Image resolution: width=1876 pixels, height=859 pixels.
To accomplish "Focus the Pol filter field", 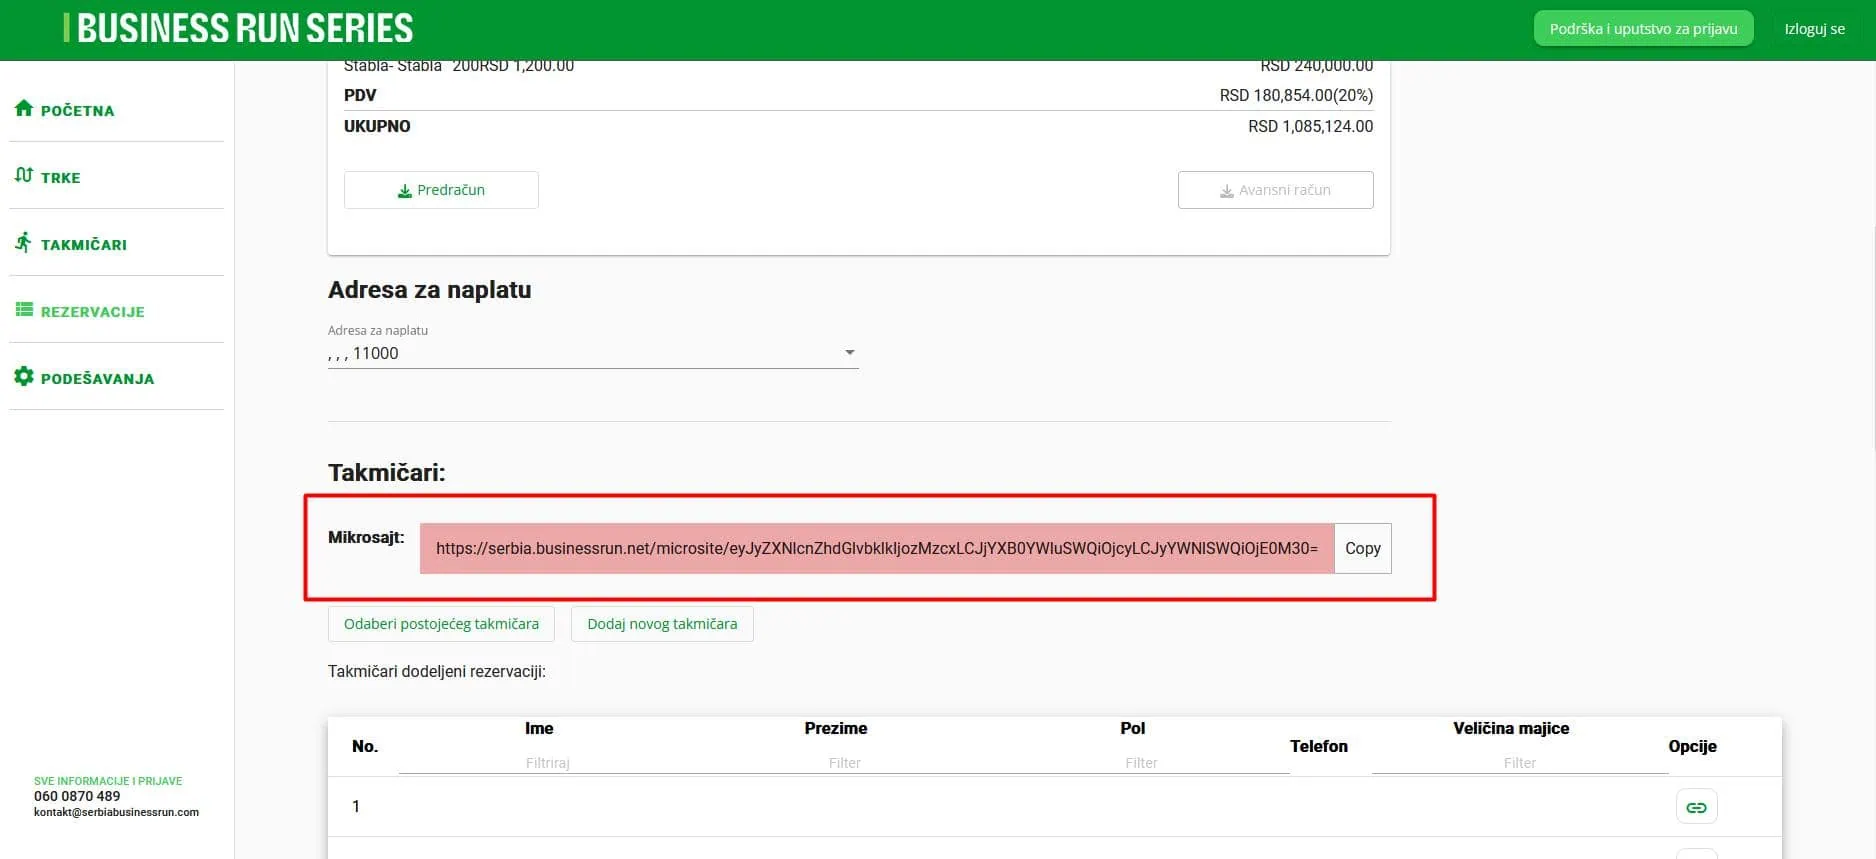I will click(1141, 762).
